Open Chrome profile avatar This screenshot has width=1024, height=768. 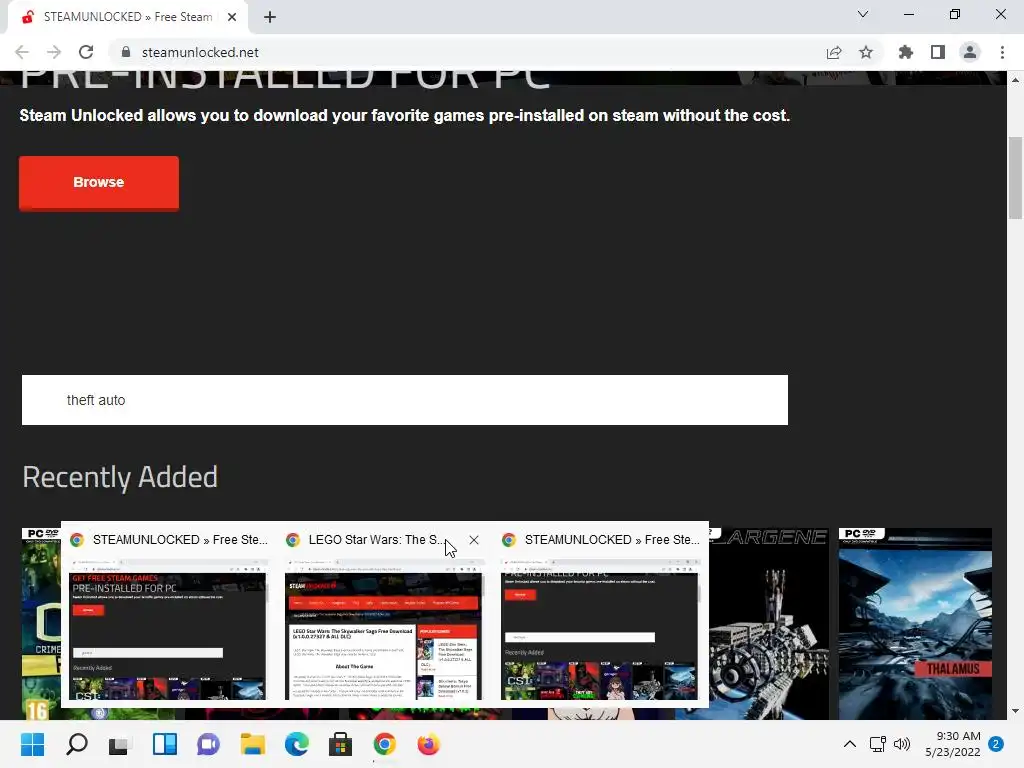coord(970,52)
